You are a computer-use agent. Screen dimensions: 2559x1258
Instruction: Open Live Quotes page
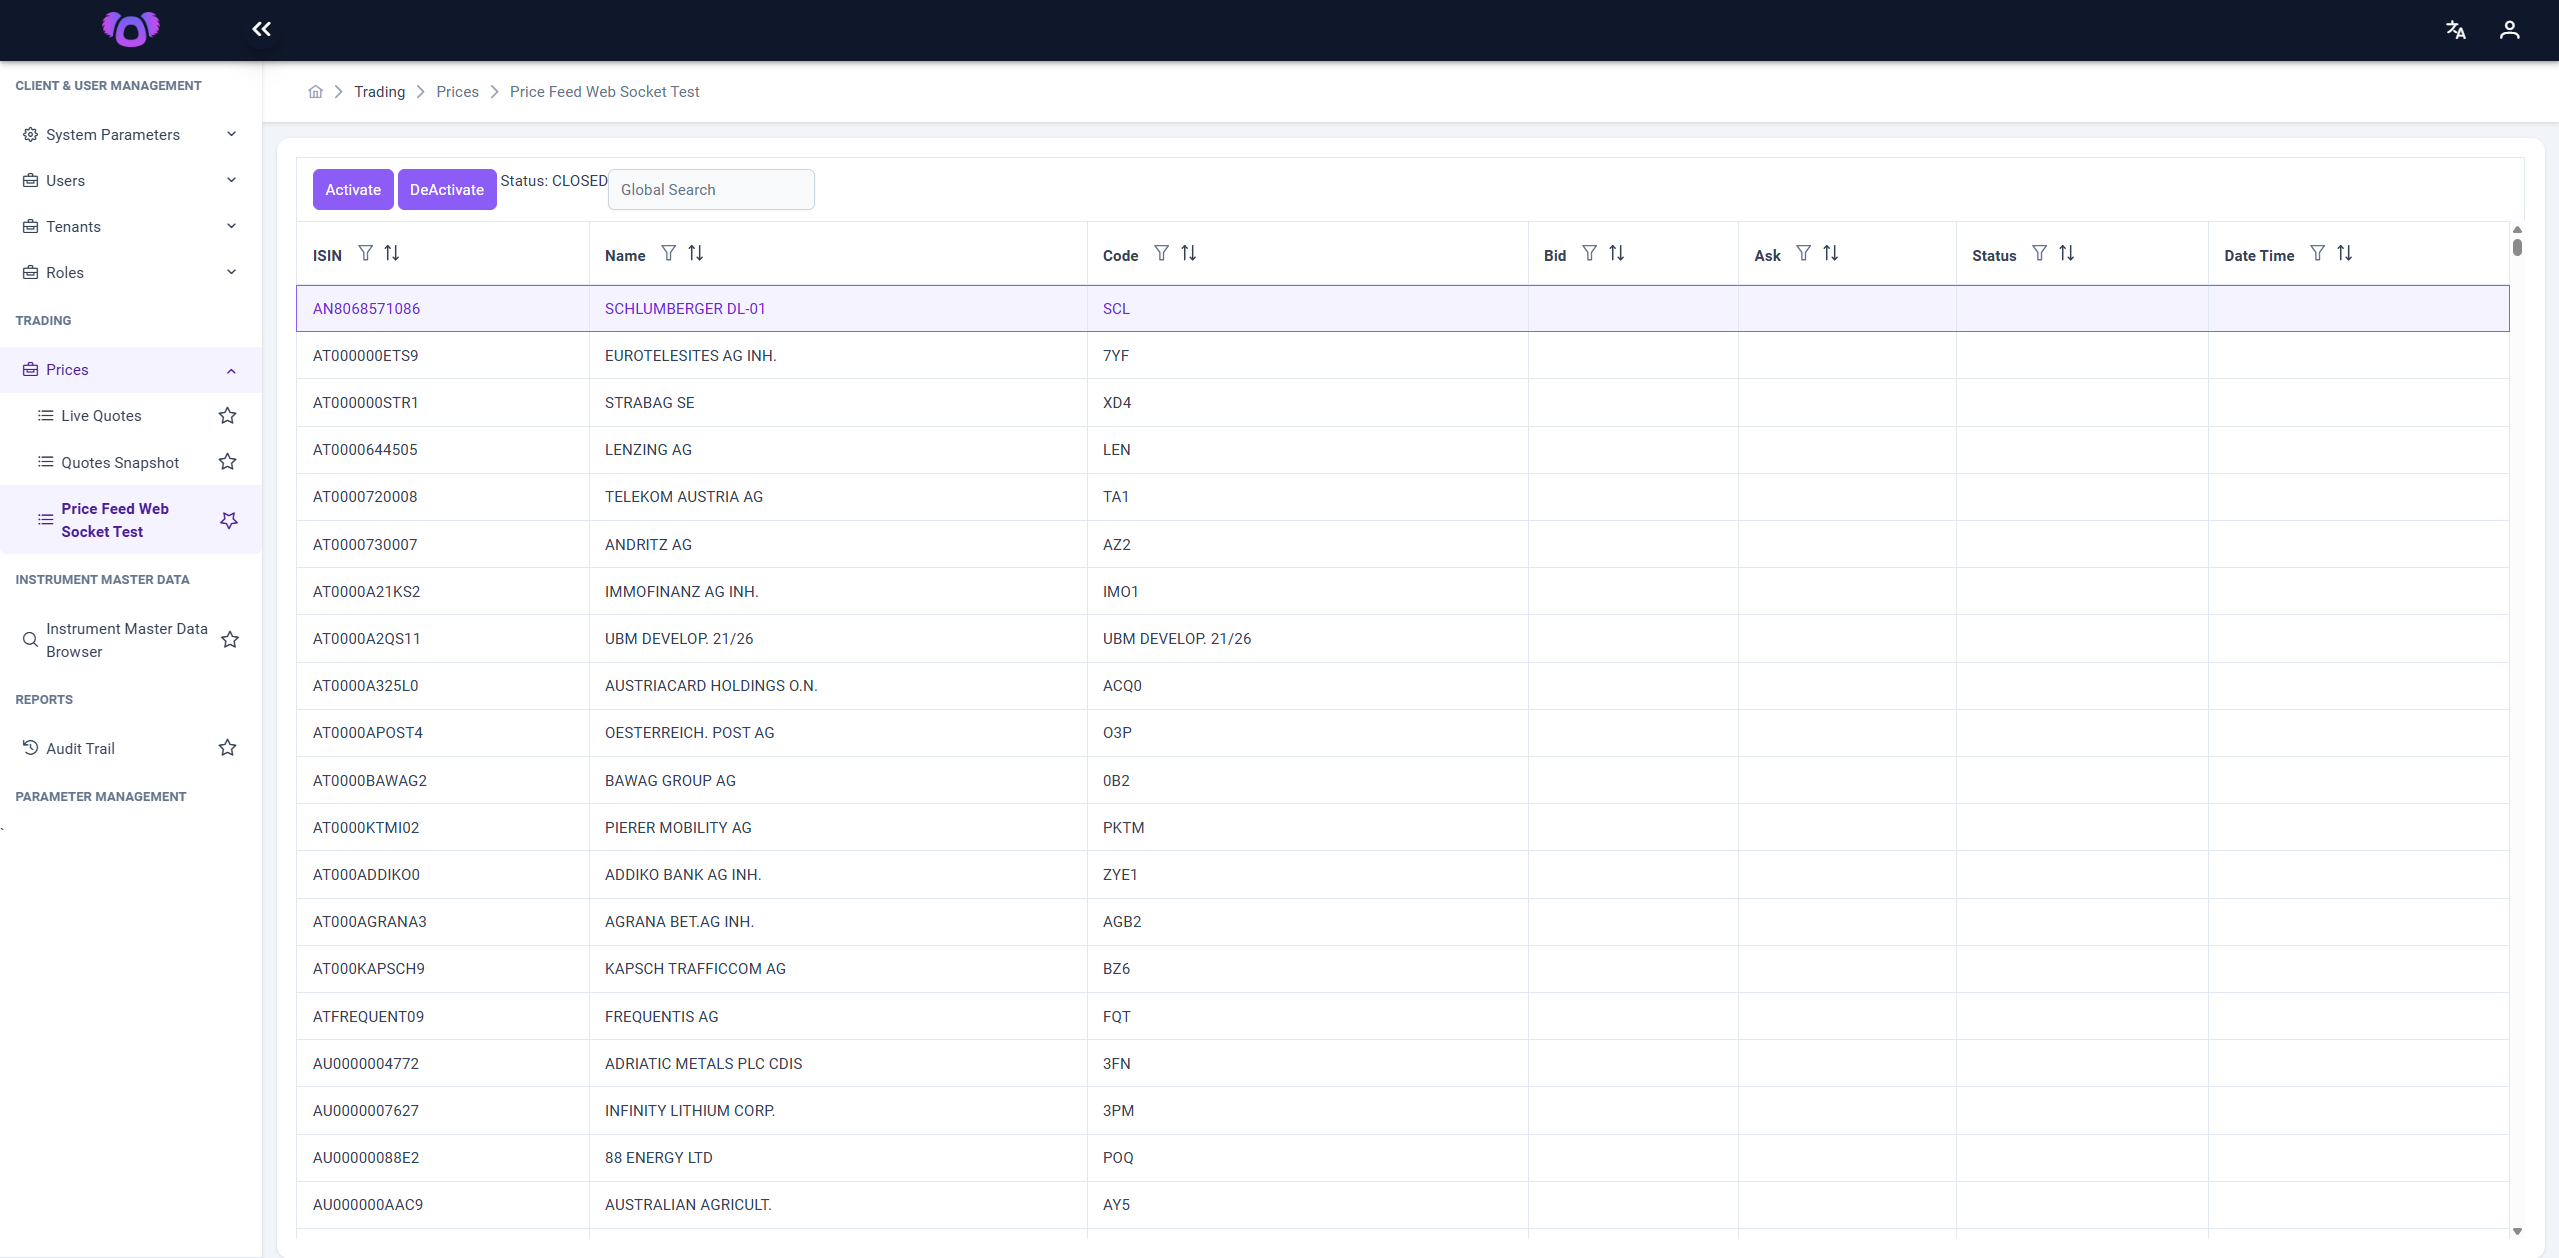(x=101, y=416)
